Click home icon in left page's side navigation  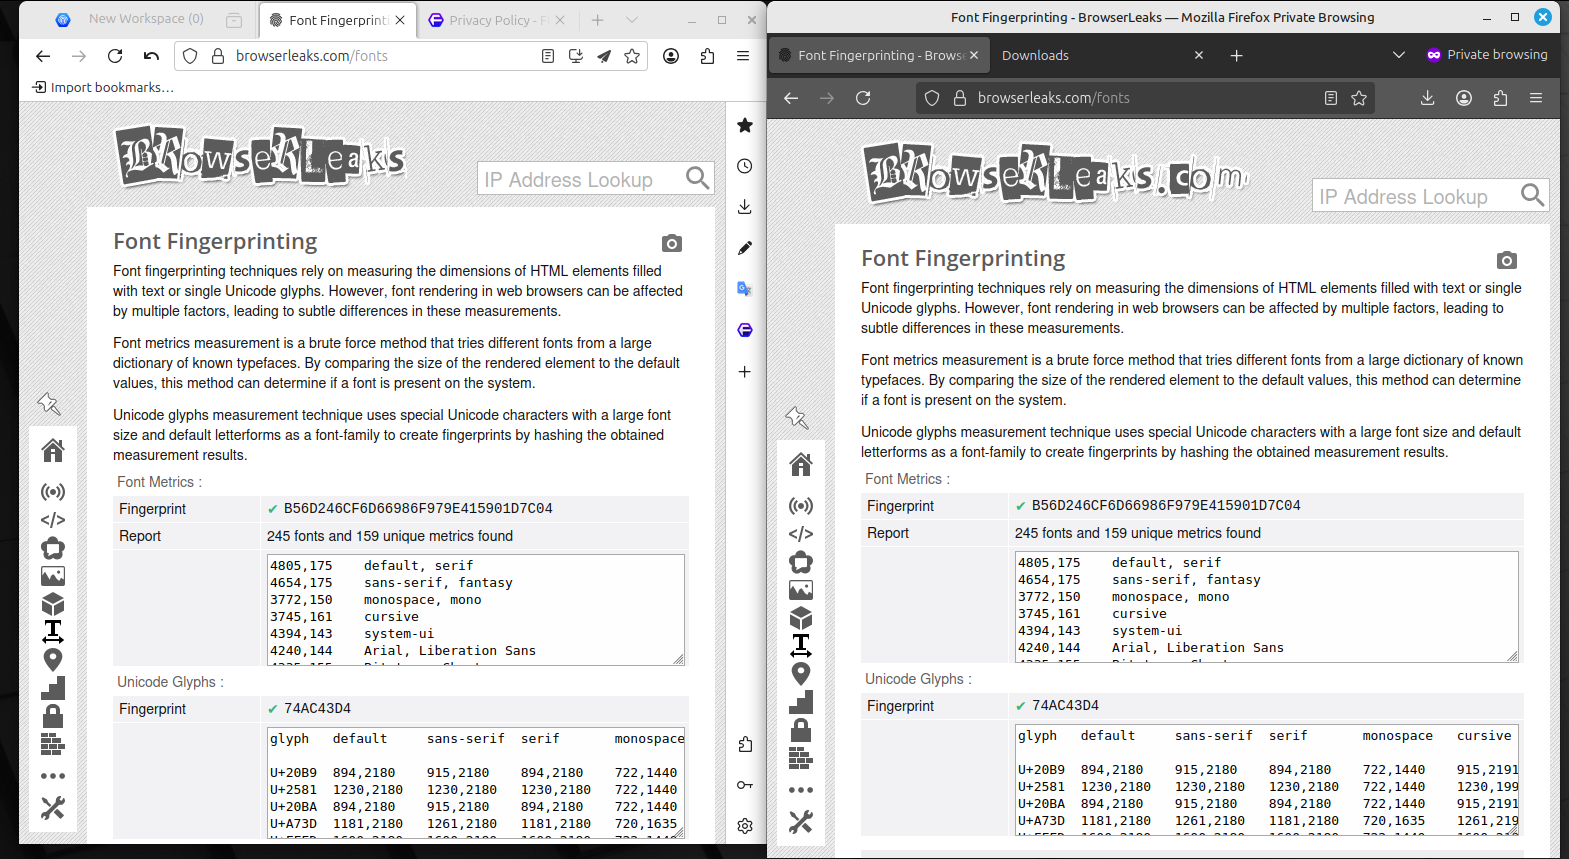tap(53, 450)
